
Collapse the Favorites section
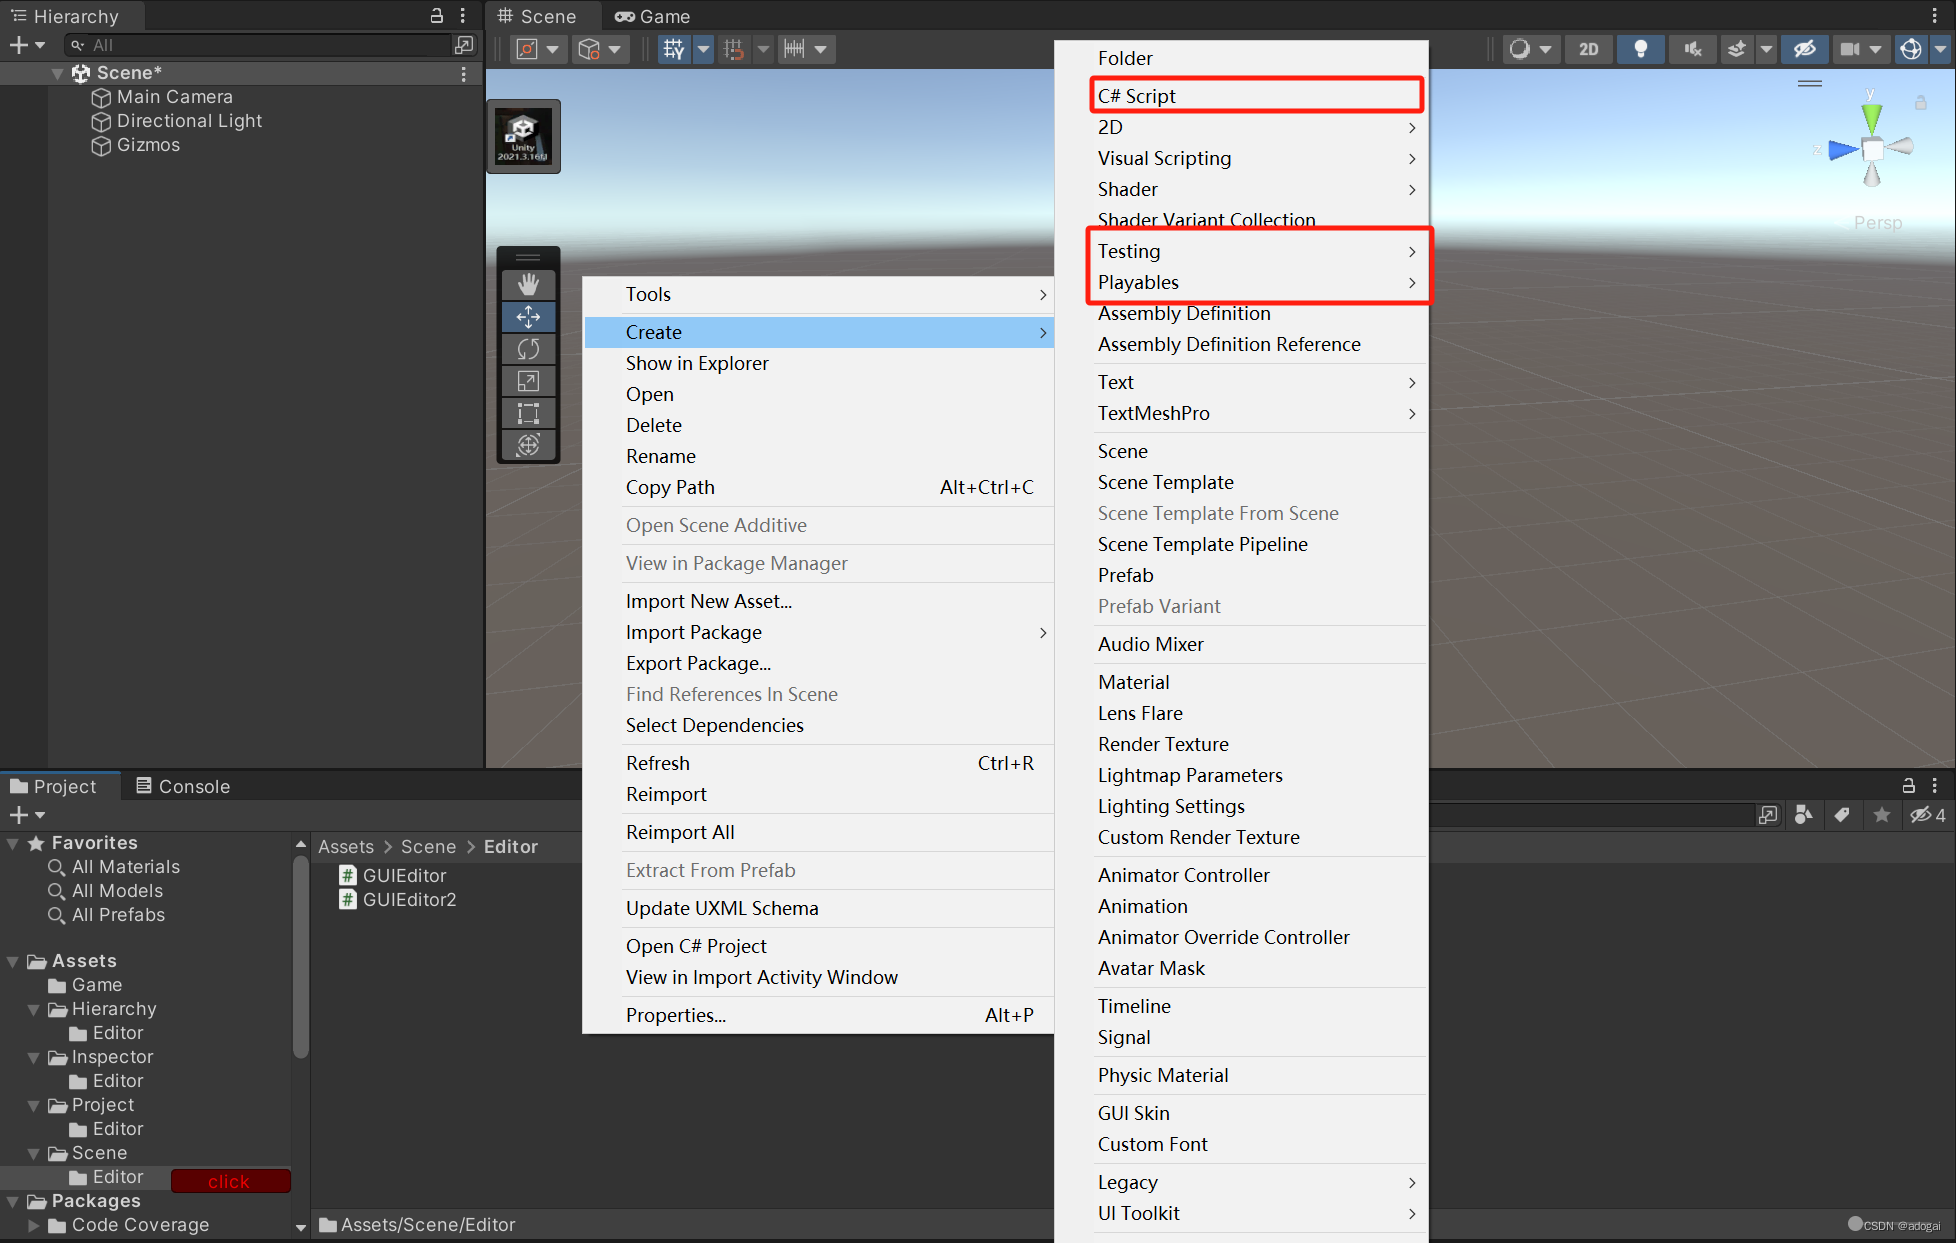coord(13,844)
